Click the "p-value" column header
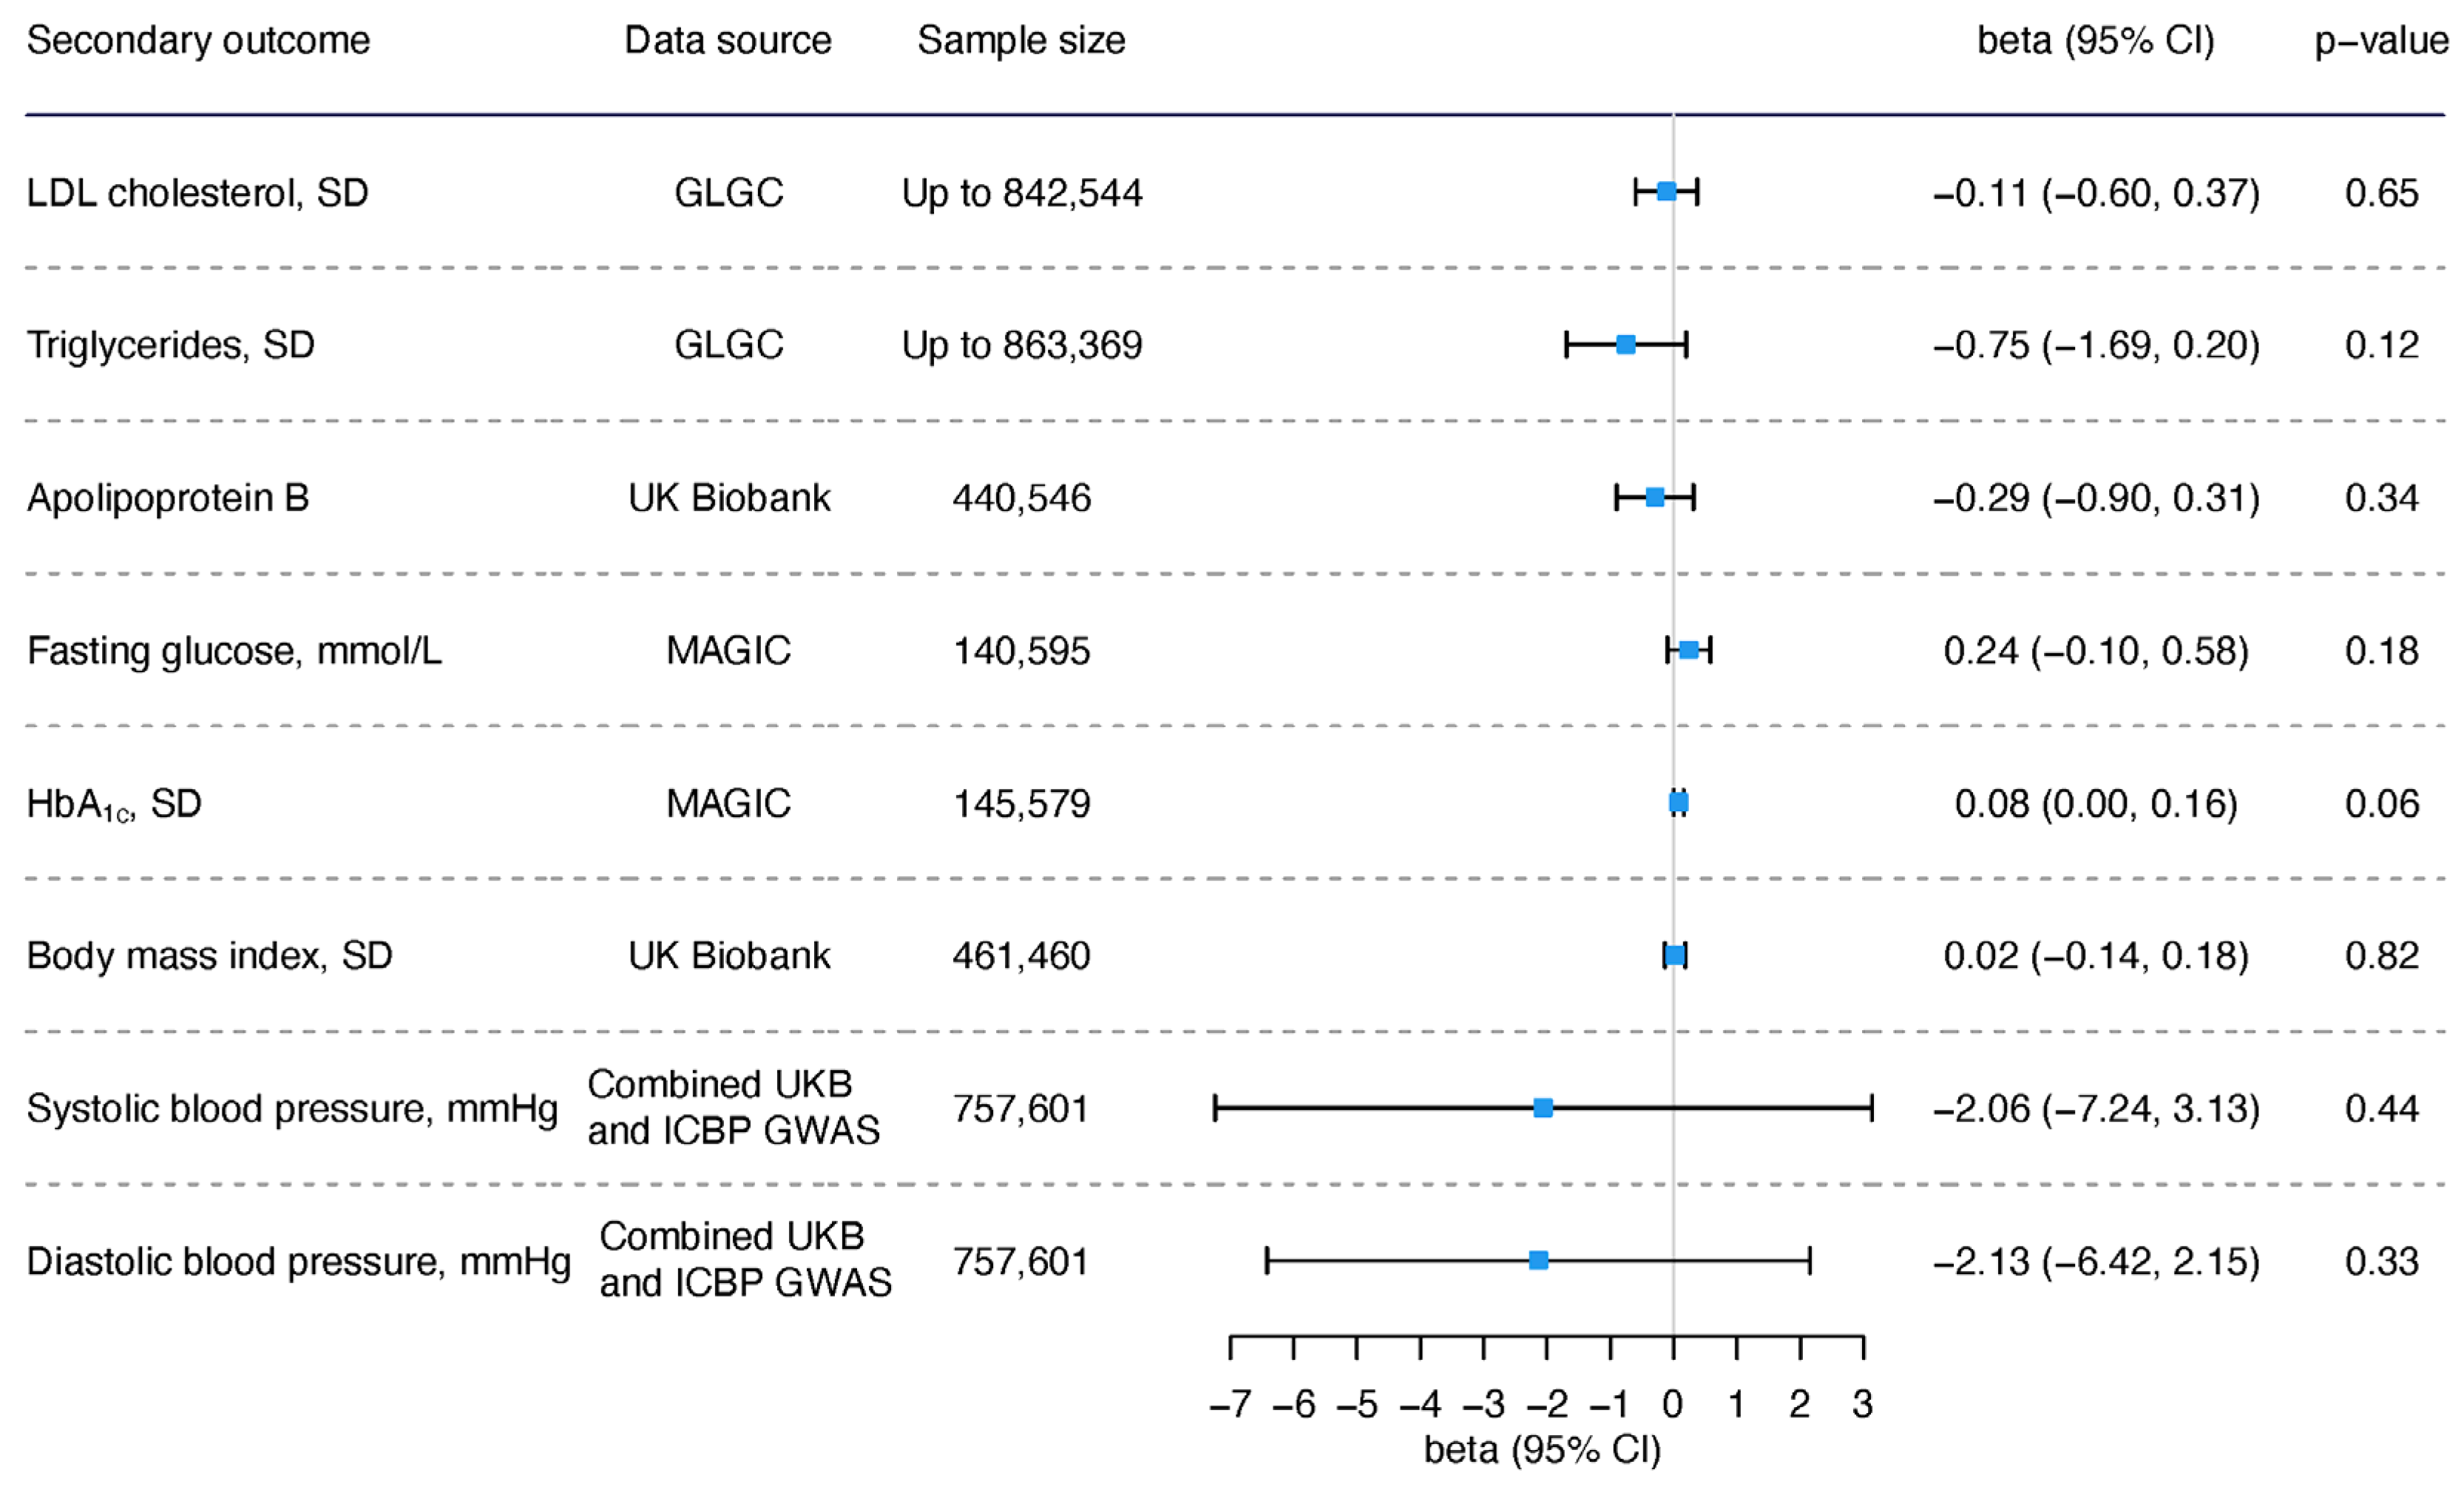Screen dimensions: 2464x1487 [2381, 41]
